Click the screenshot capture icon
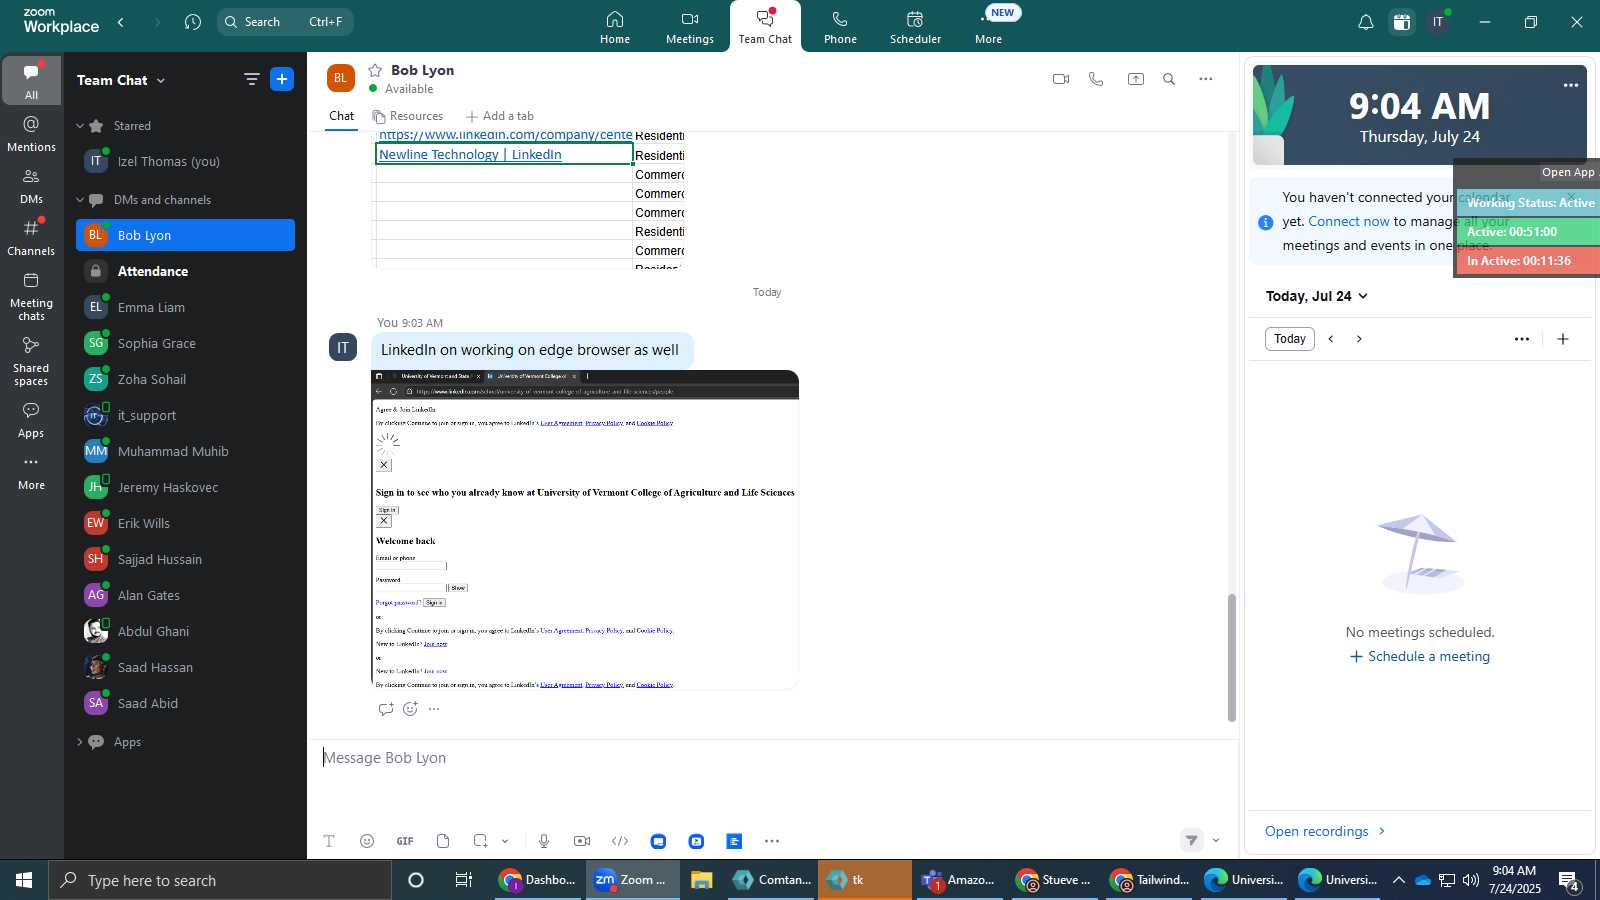The image size is (1600, 900). pos(481,841)
